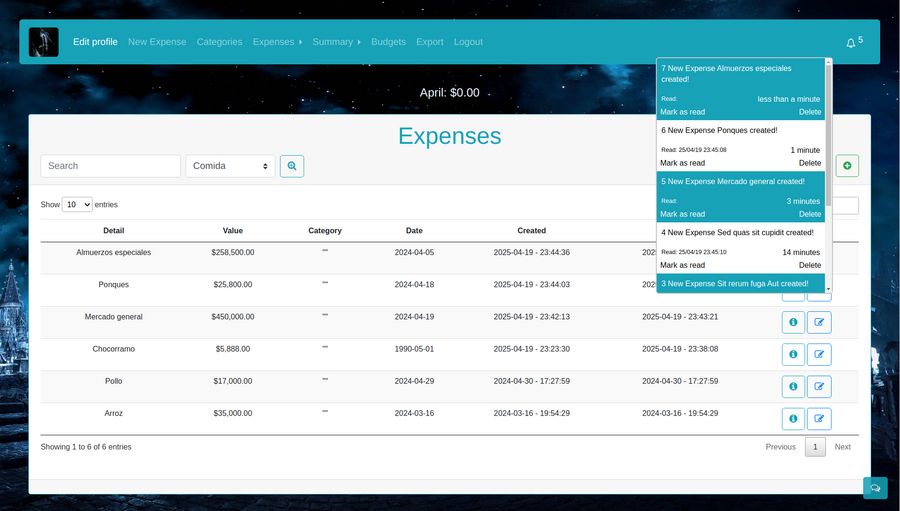
Task: Focus the Search text field
Action: (x=110, y=166)
